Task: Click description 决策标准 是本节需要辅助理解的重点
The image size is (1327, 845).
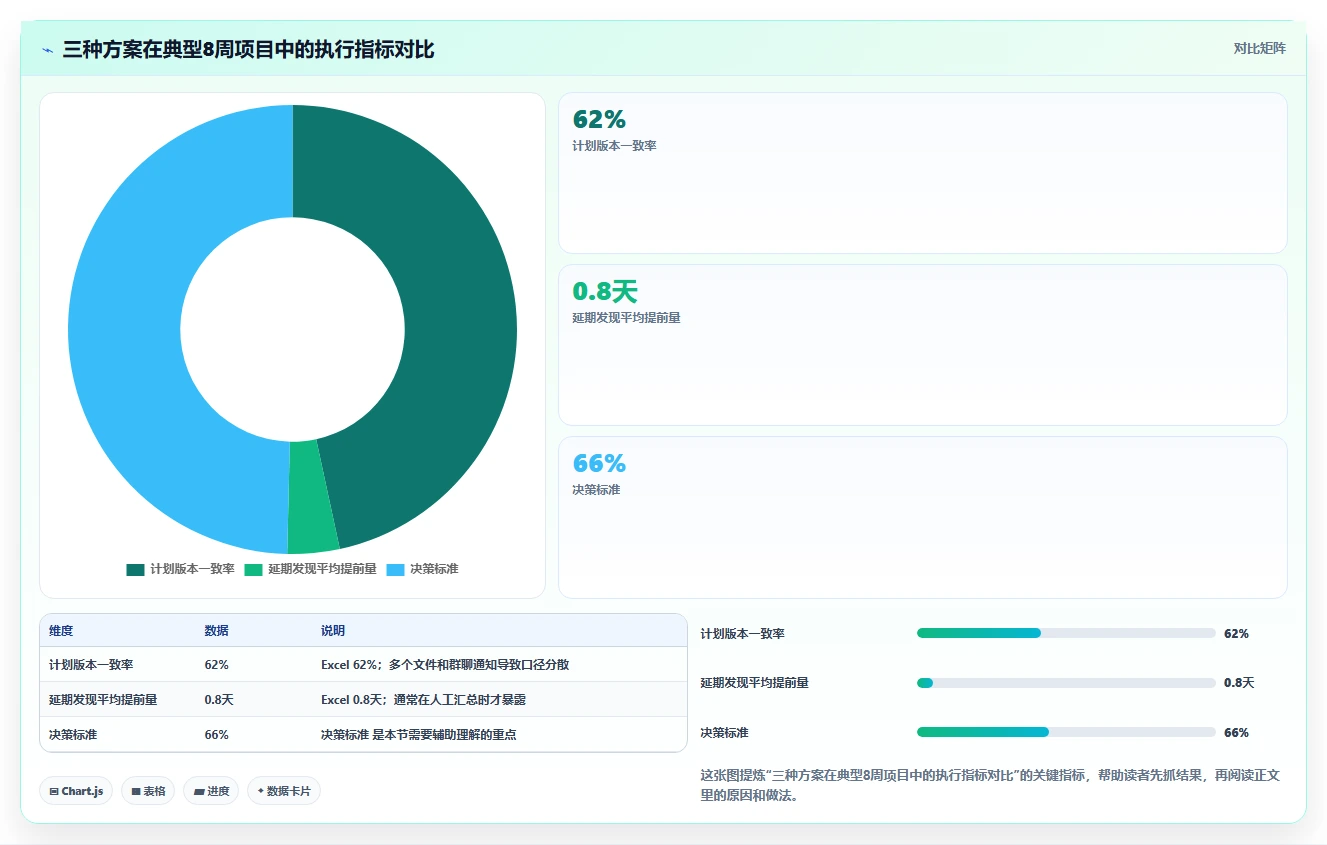Action: tap(418, 734)
